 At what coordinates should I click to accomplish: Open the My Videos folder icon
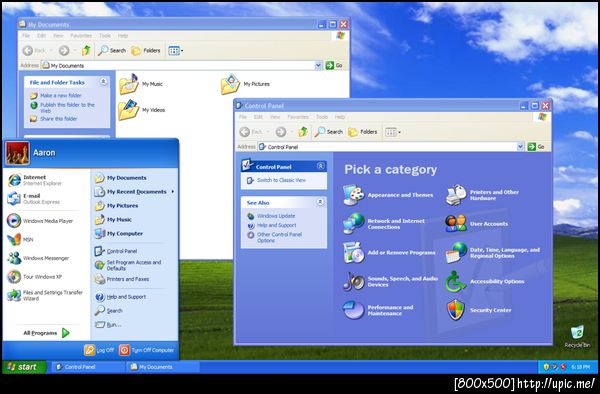pos(129,110)
